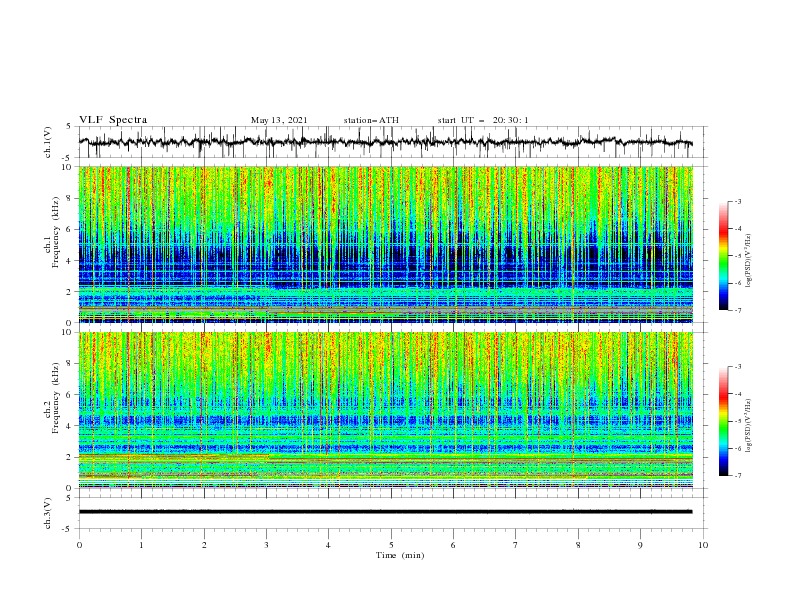792x612 pixels.
Task: Click the "-3" tick on ch.2 color bar
Action: click(738, 367)
